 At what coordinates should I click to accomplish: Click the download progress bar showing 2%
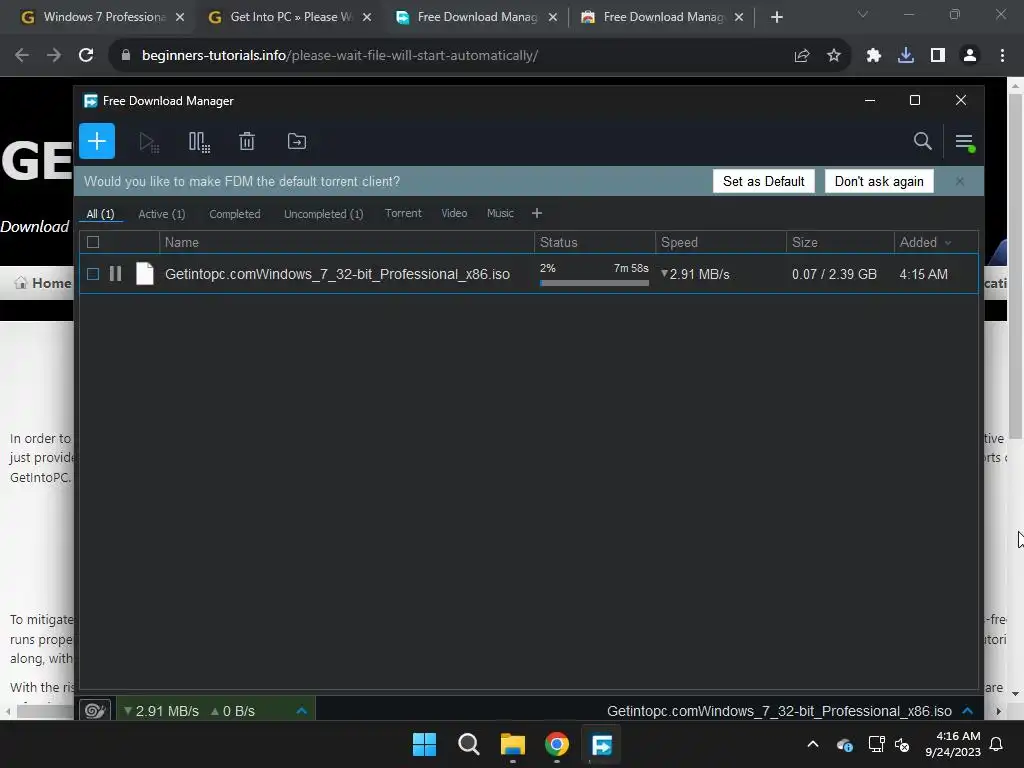(x=594, y=283)
